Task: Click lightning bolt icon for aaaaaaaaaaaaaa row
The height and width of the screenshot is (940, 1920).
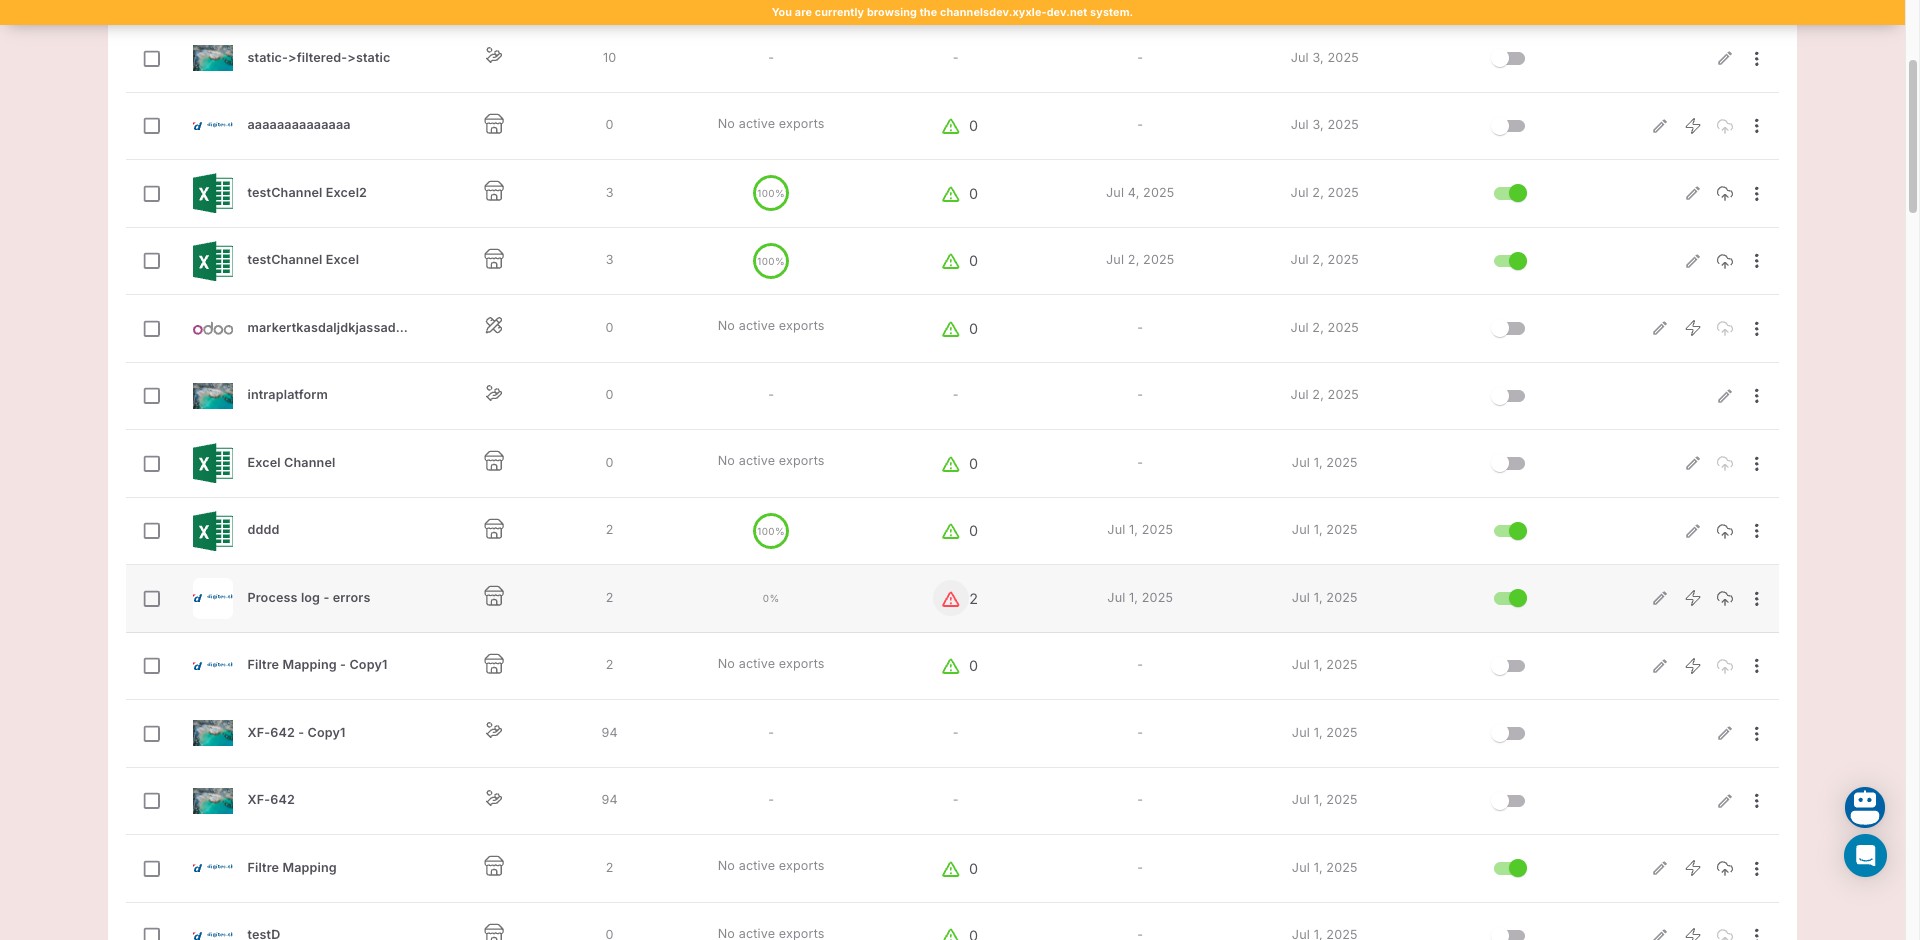Action: (1692, 126)
